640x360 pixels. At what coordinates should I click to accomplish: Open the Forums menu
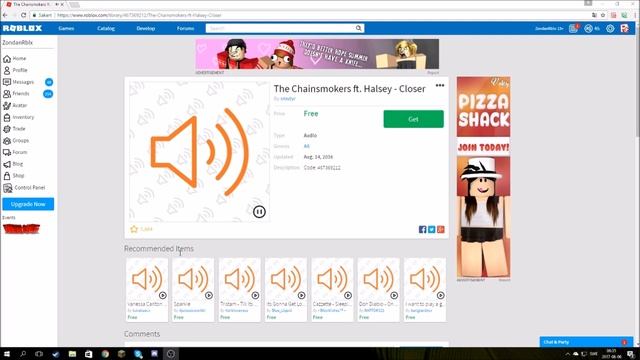pyautogui.click(x=185, y=28)
